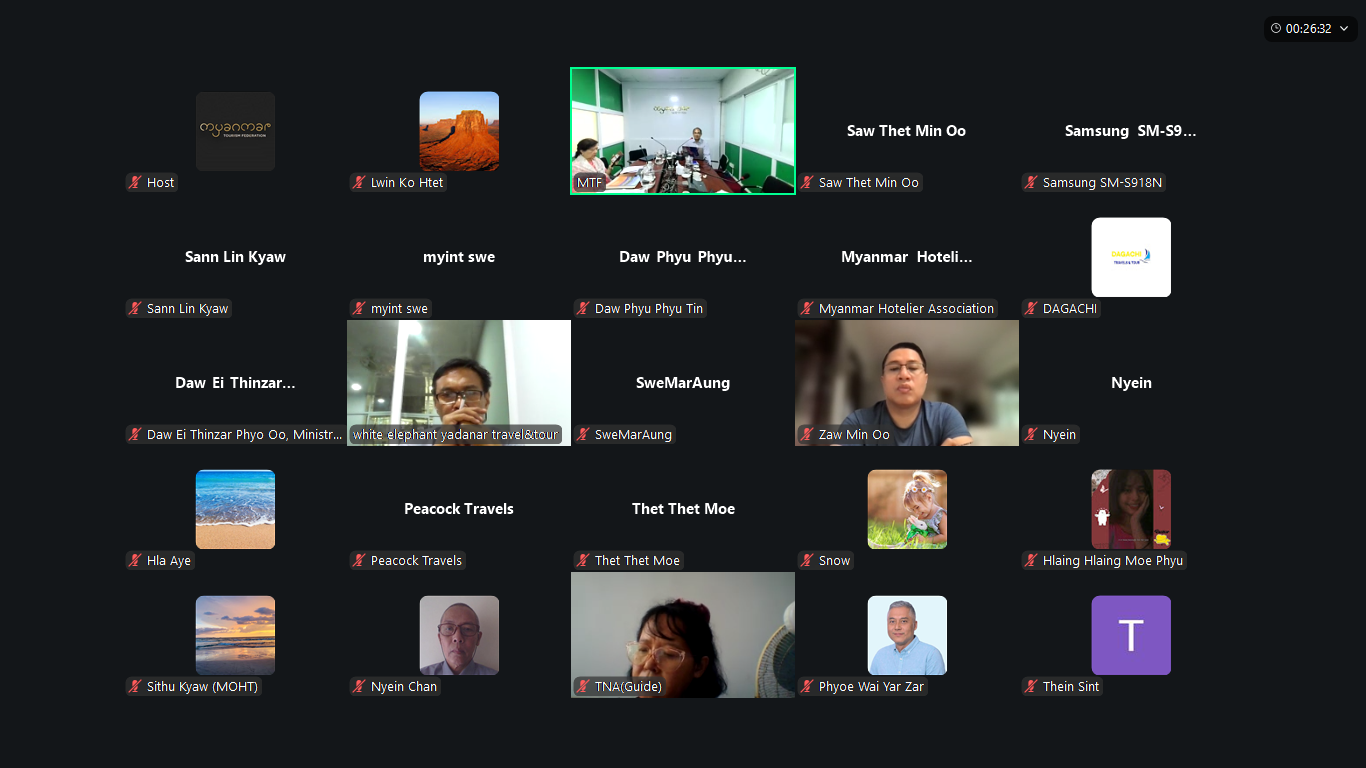Click the muted microphone icon beside Host
The height and width of the screenshot is (768, 1366).
[x=134, y=183]
